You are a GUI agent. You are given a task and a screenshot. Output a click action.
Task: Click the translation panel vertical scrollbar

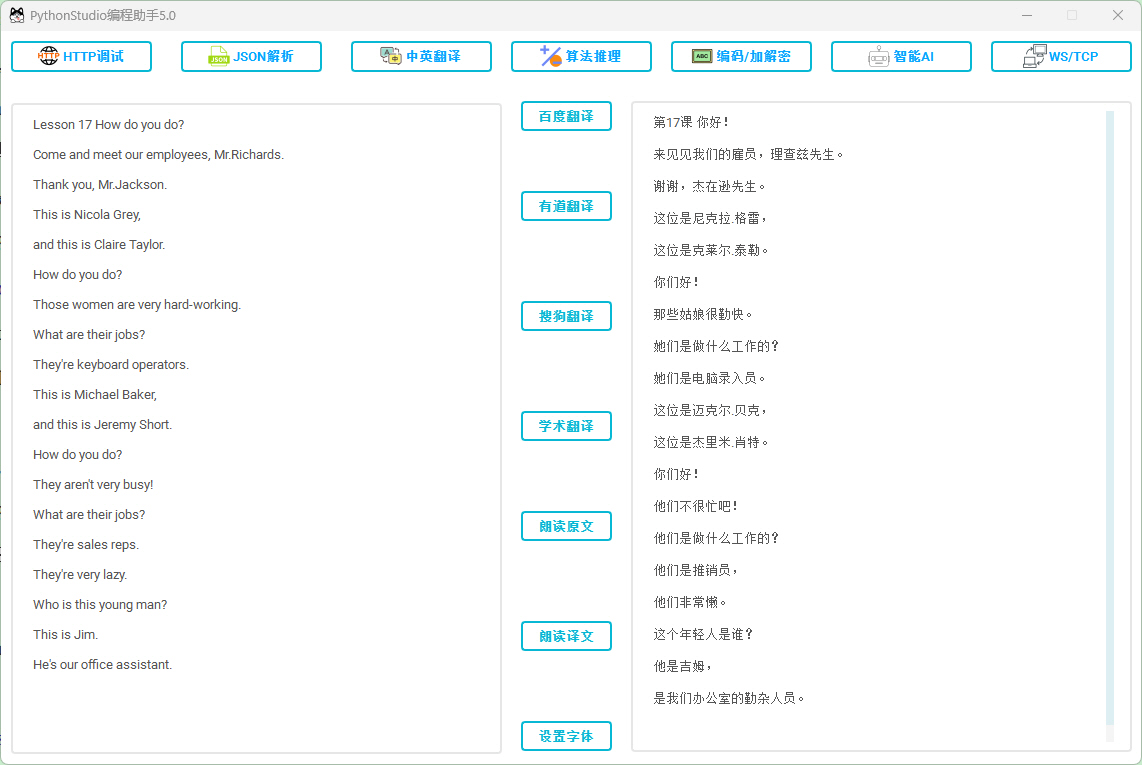[1109, 420]
